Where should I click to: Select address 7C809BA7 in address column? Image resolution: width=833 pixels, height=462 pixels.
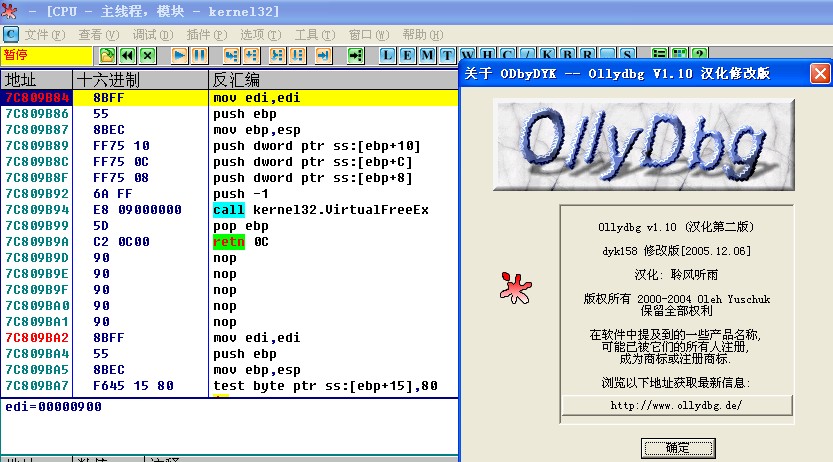pos(37,386)
